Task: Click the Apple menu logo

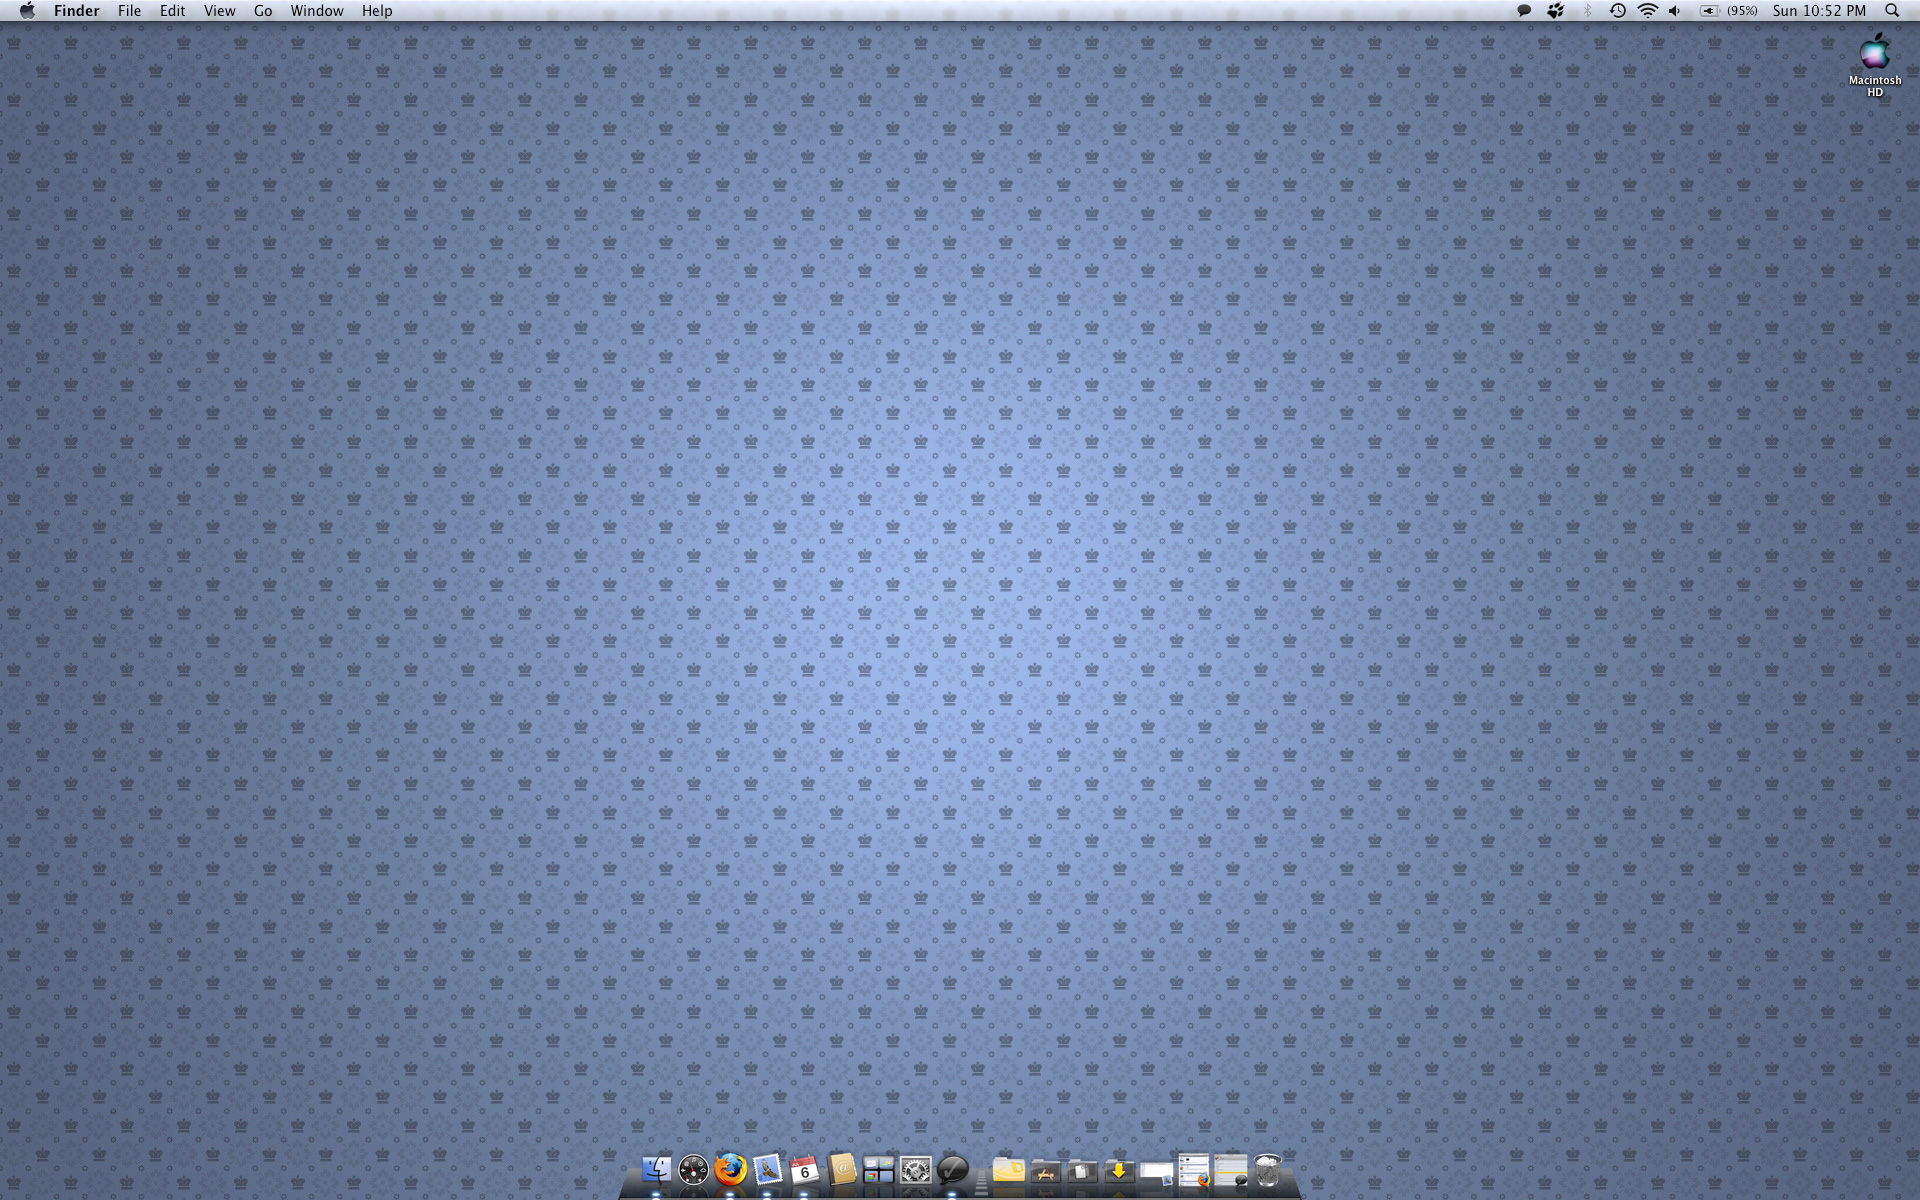Action: [x=27, y=11]
